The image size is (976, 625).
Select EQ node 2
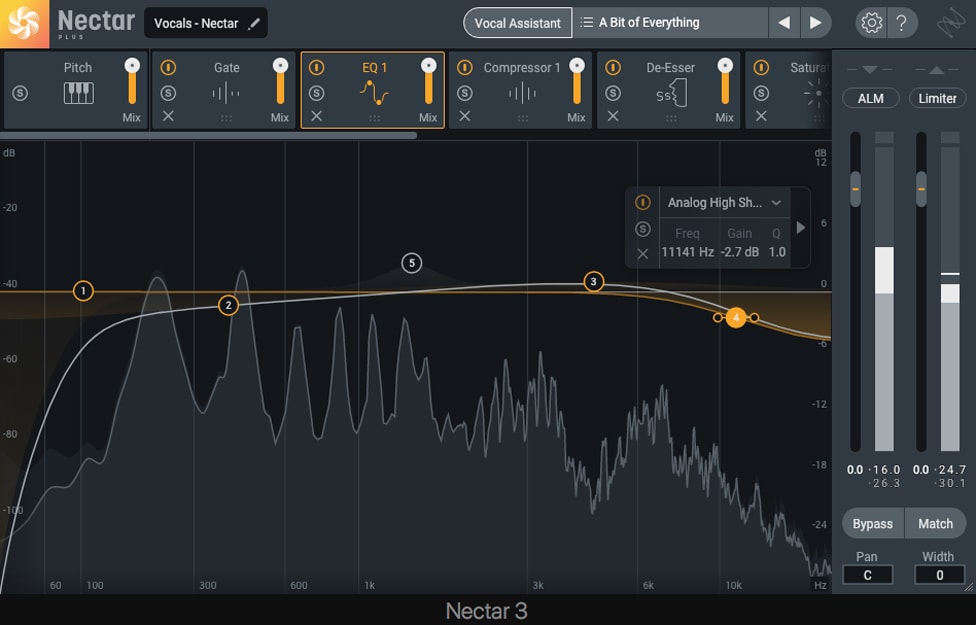point(228,305)
